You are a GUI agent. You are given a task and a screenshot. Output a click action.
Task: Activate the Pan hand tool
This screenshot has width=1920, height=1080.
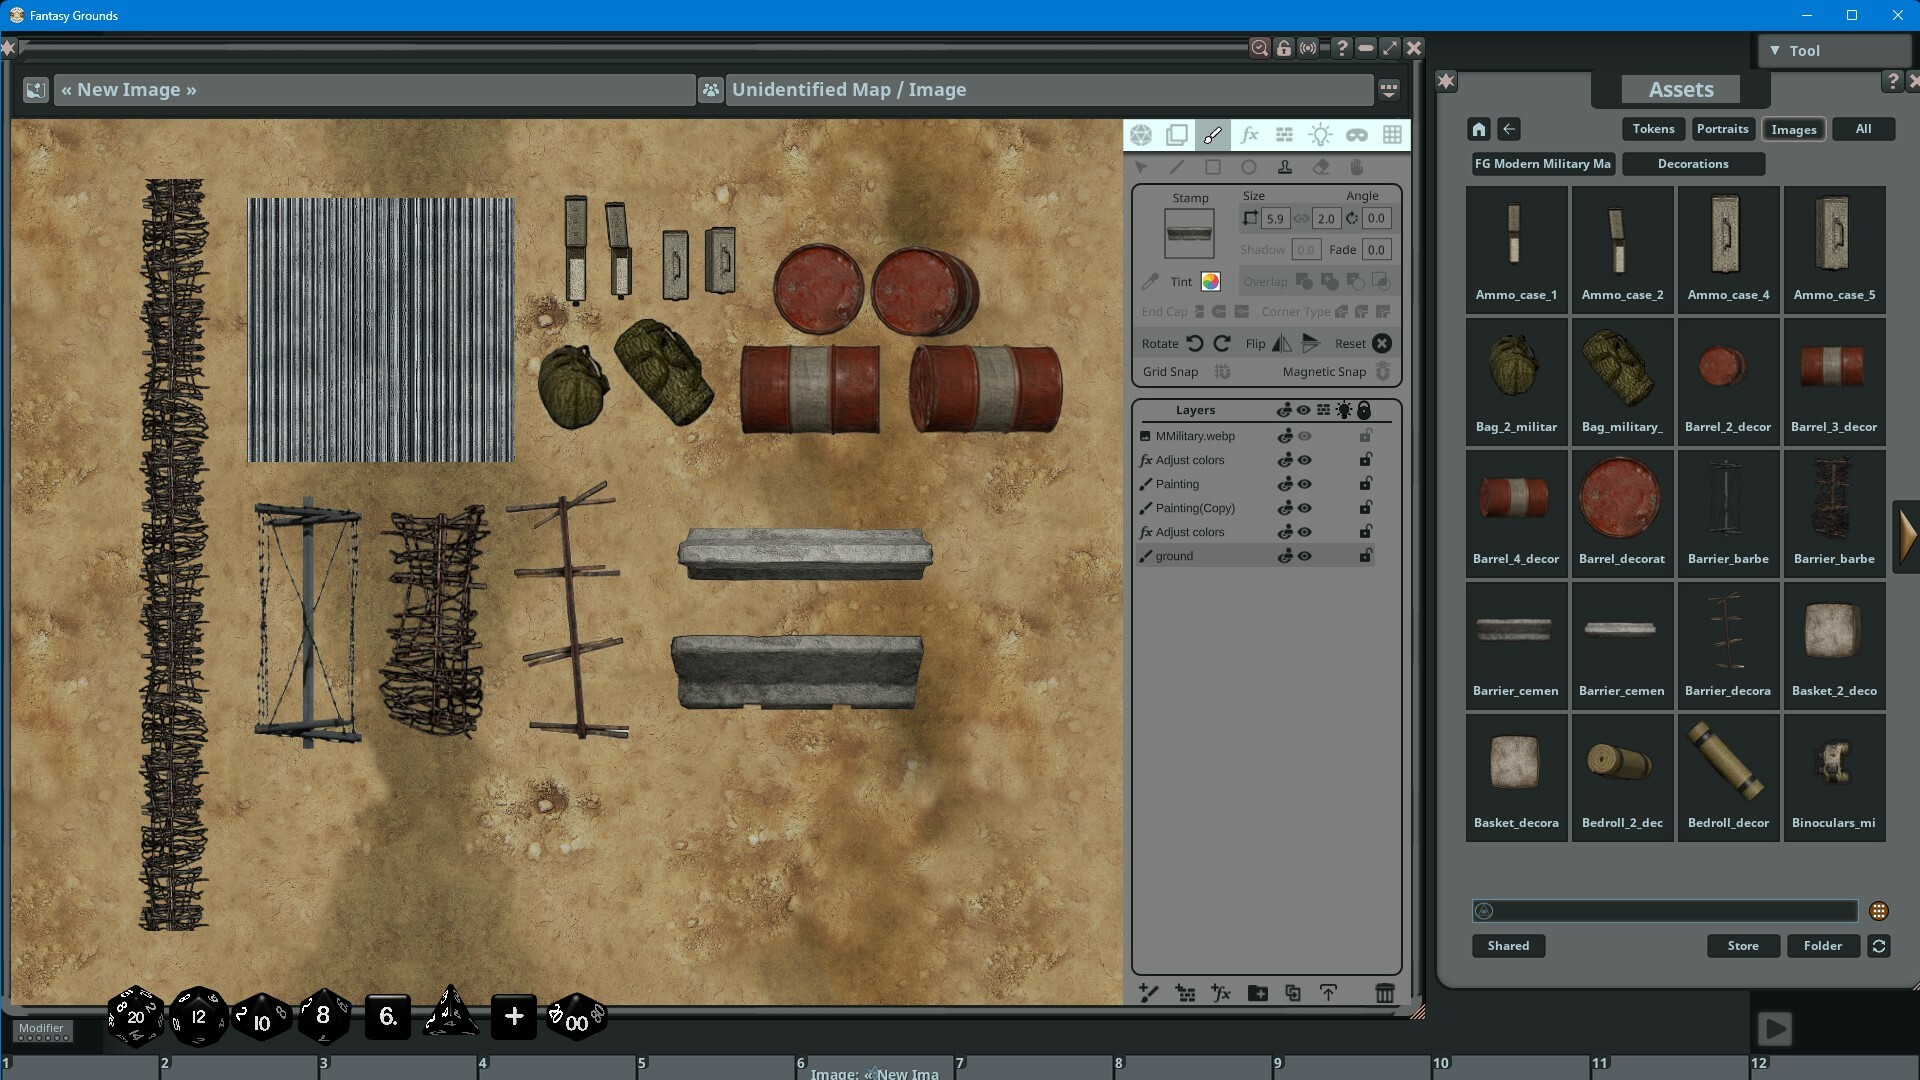1357,167
